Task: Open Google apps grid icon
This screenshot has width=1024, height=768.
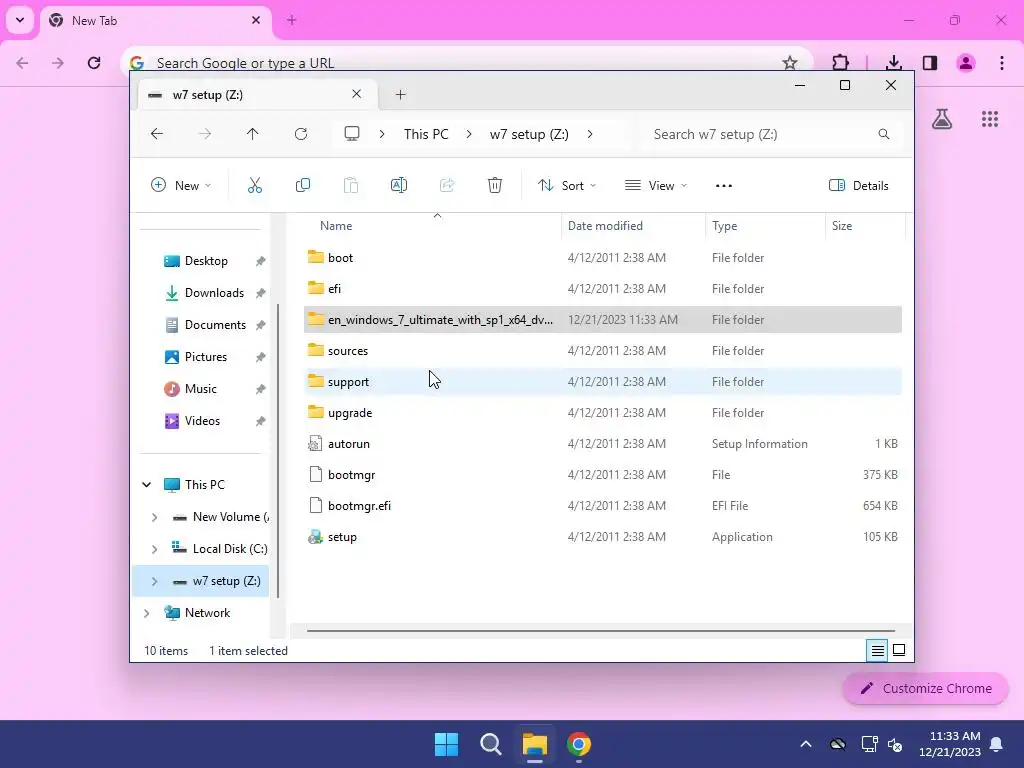Action: 990,119
